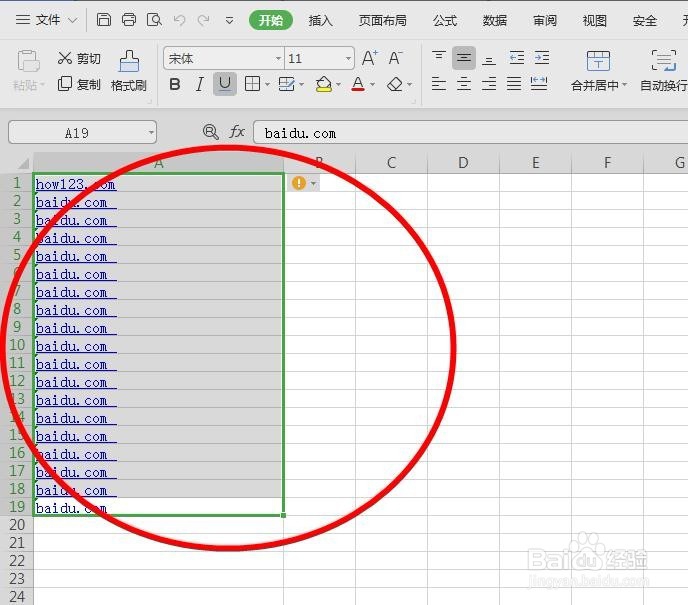
Task: Click the eraser clear icon
Action: click(x=395, y=84)
